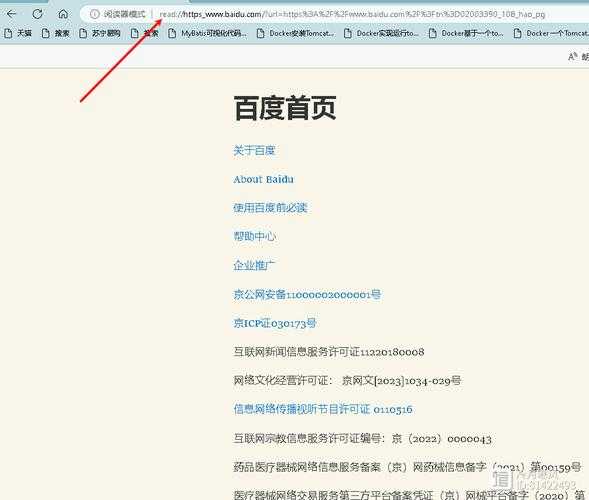Open the 京ICP证030173号 link
The image size is (589, 500).
pyautogui.click(x=275, y=323)
